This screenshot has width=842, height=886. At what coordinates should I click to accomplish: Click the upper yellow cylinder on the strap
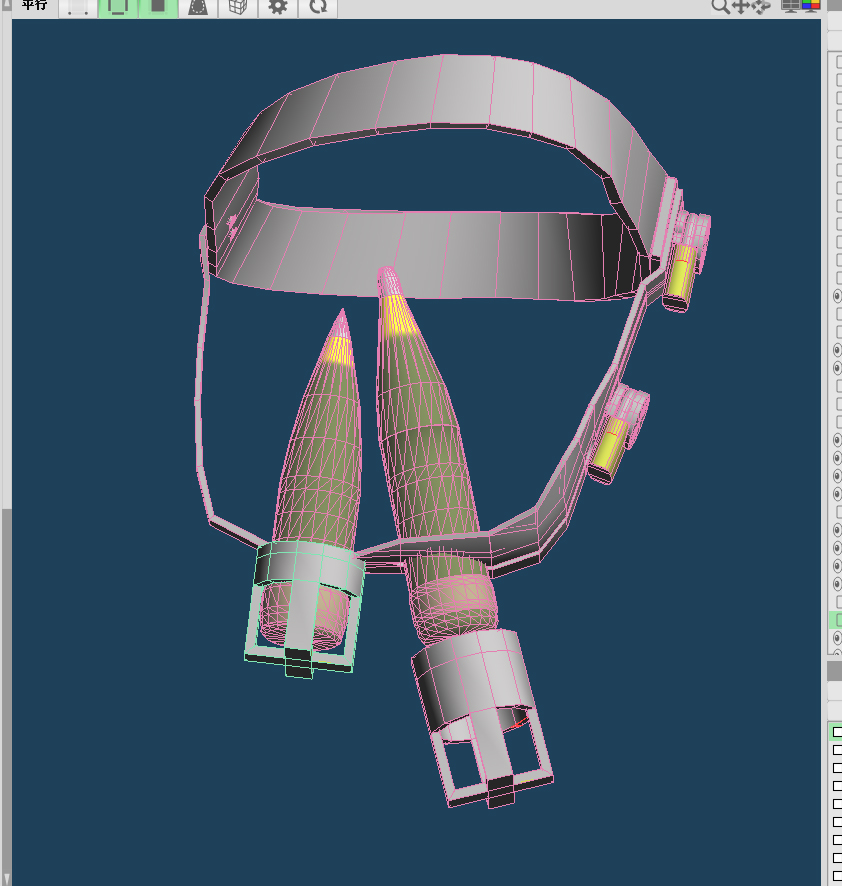(x=680, y=275)
